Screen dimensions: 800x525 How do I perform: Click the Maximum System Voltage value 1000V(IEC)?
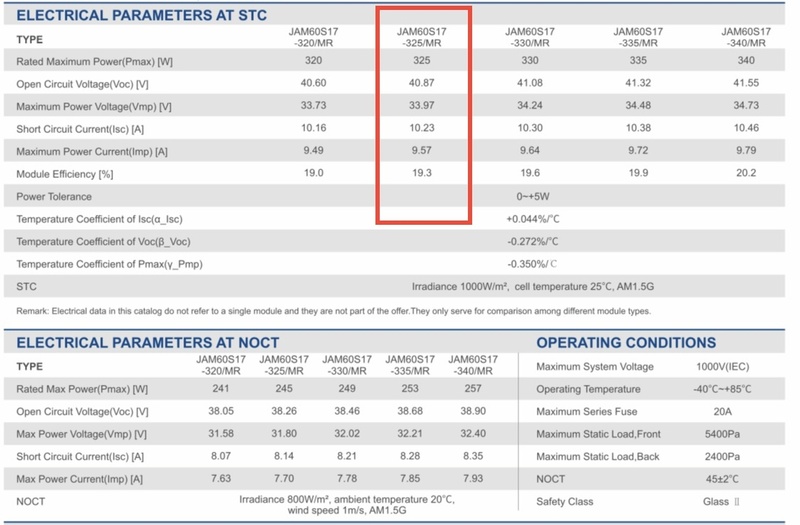tap(724, 367)
